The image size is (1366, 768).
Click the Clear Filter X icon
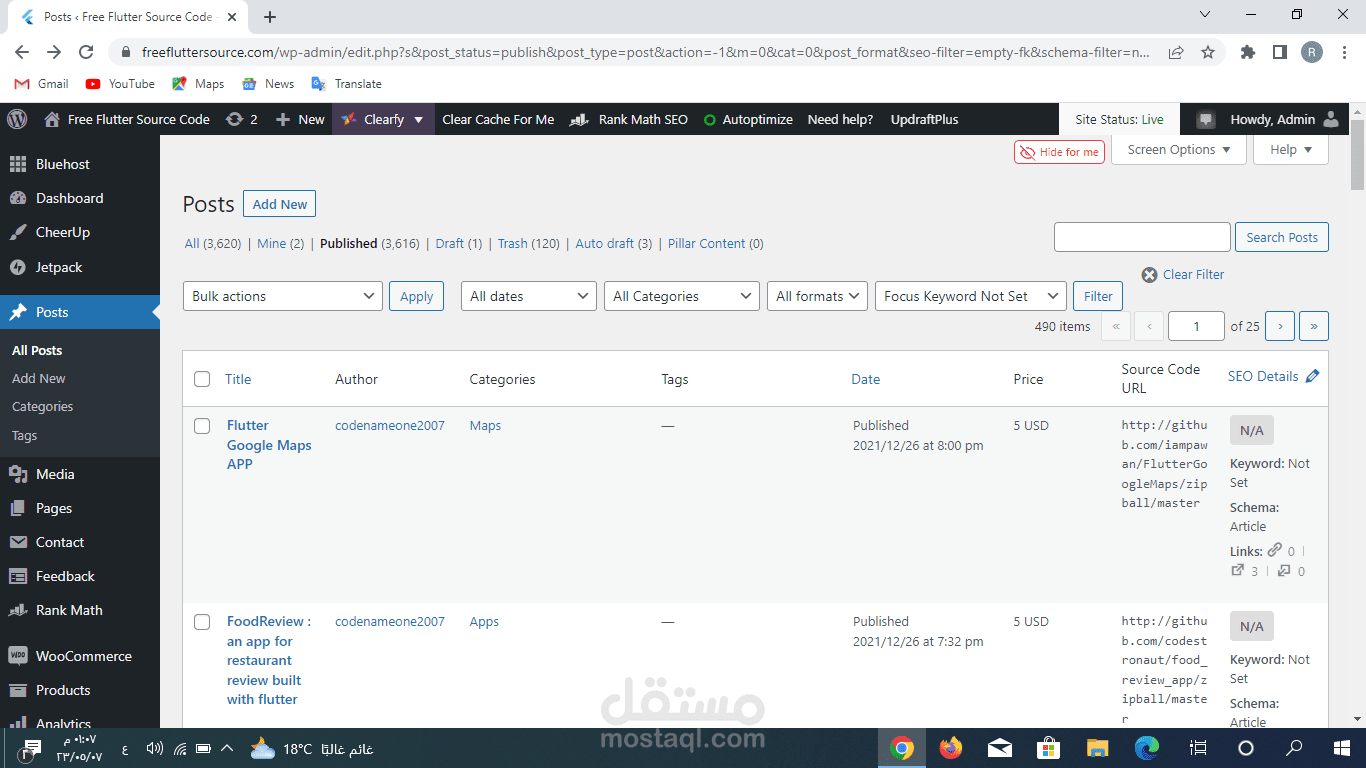pos(1150,275)
